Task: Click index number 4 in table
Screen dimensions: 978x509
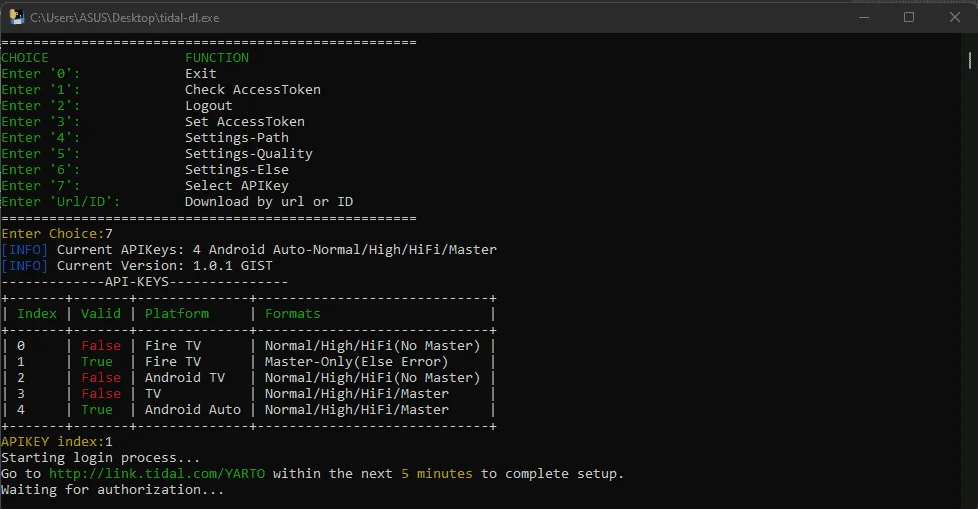Action: [21, 410]
